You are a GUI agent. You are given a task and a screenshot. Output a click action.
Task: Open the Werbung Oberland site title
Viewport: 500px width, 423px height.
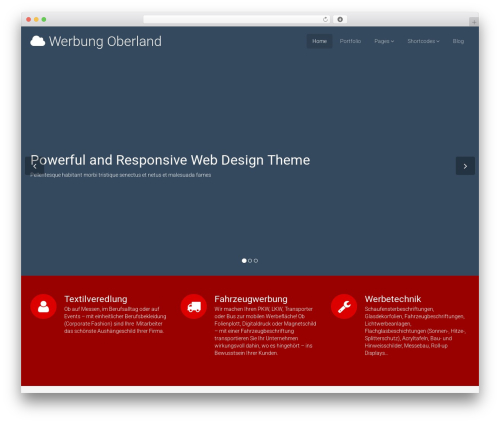point(105,41)
